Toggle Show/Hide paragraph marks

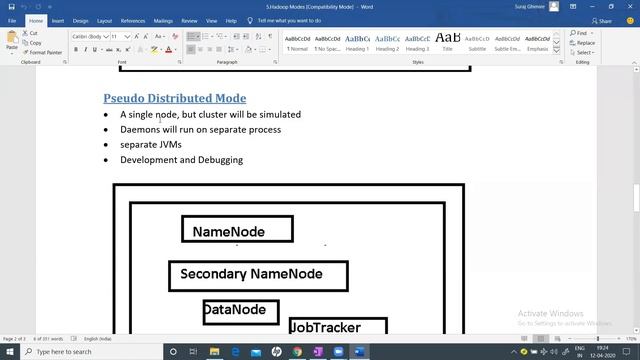click(x=270, y=37)
